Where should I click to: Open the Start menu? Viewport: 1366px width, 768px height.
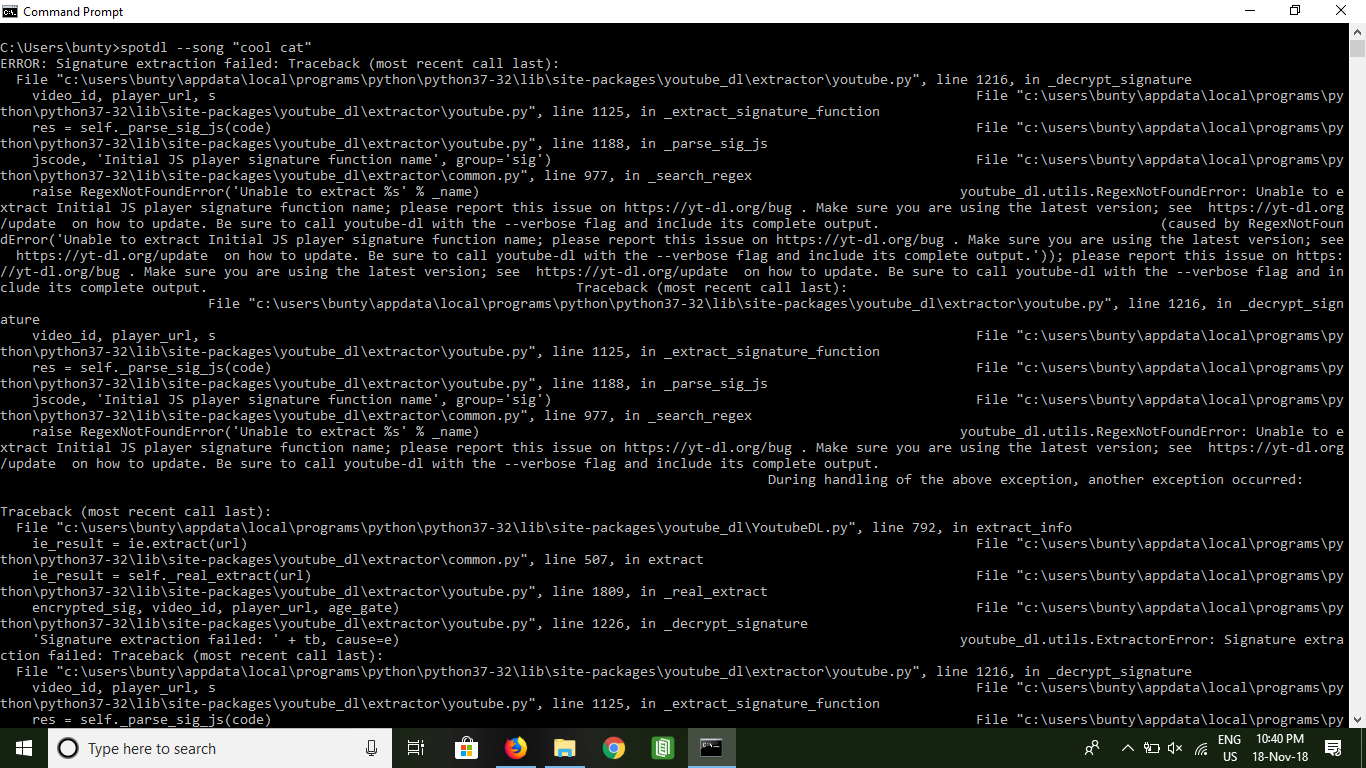pyautogui.click(x=22, y=747)
